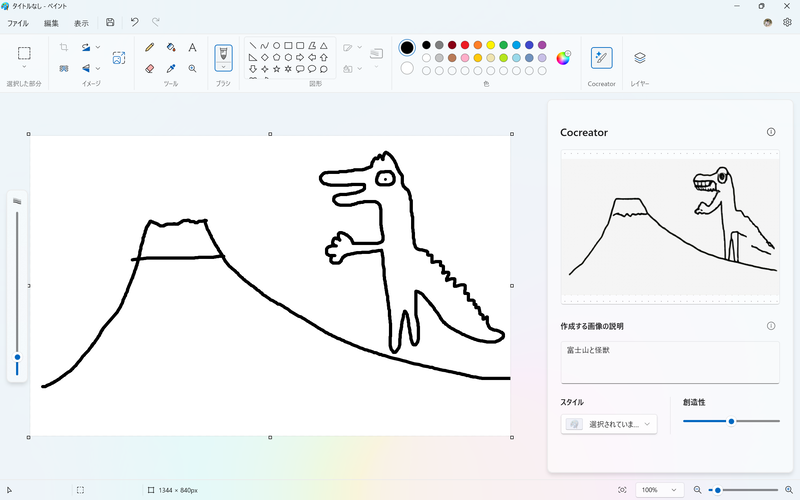The height and width of the screenshot is (500, 800).
Task: Select the Color picker eyedropper tool
Action: coord(171,68)
